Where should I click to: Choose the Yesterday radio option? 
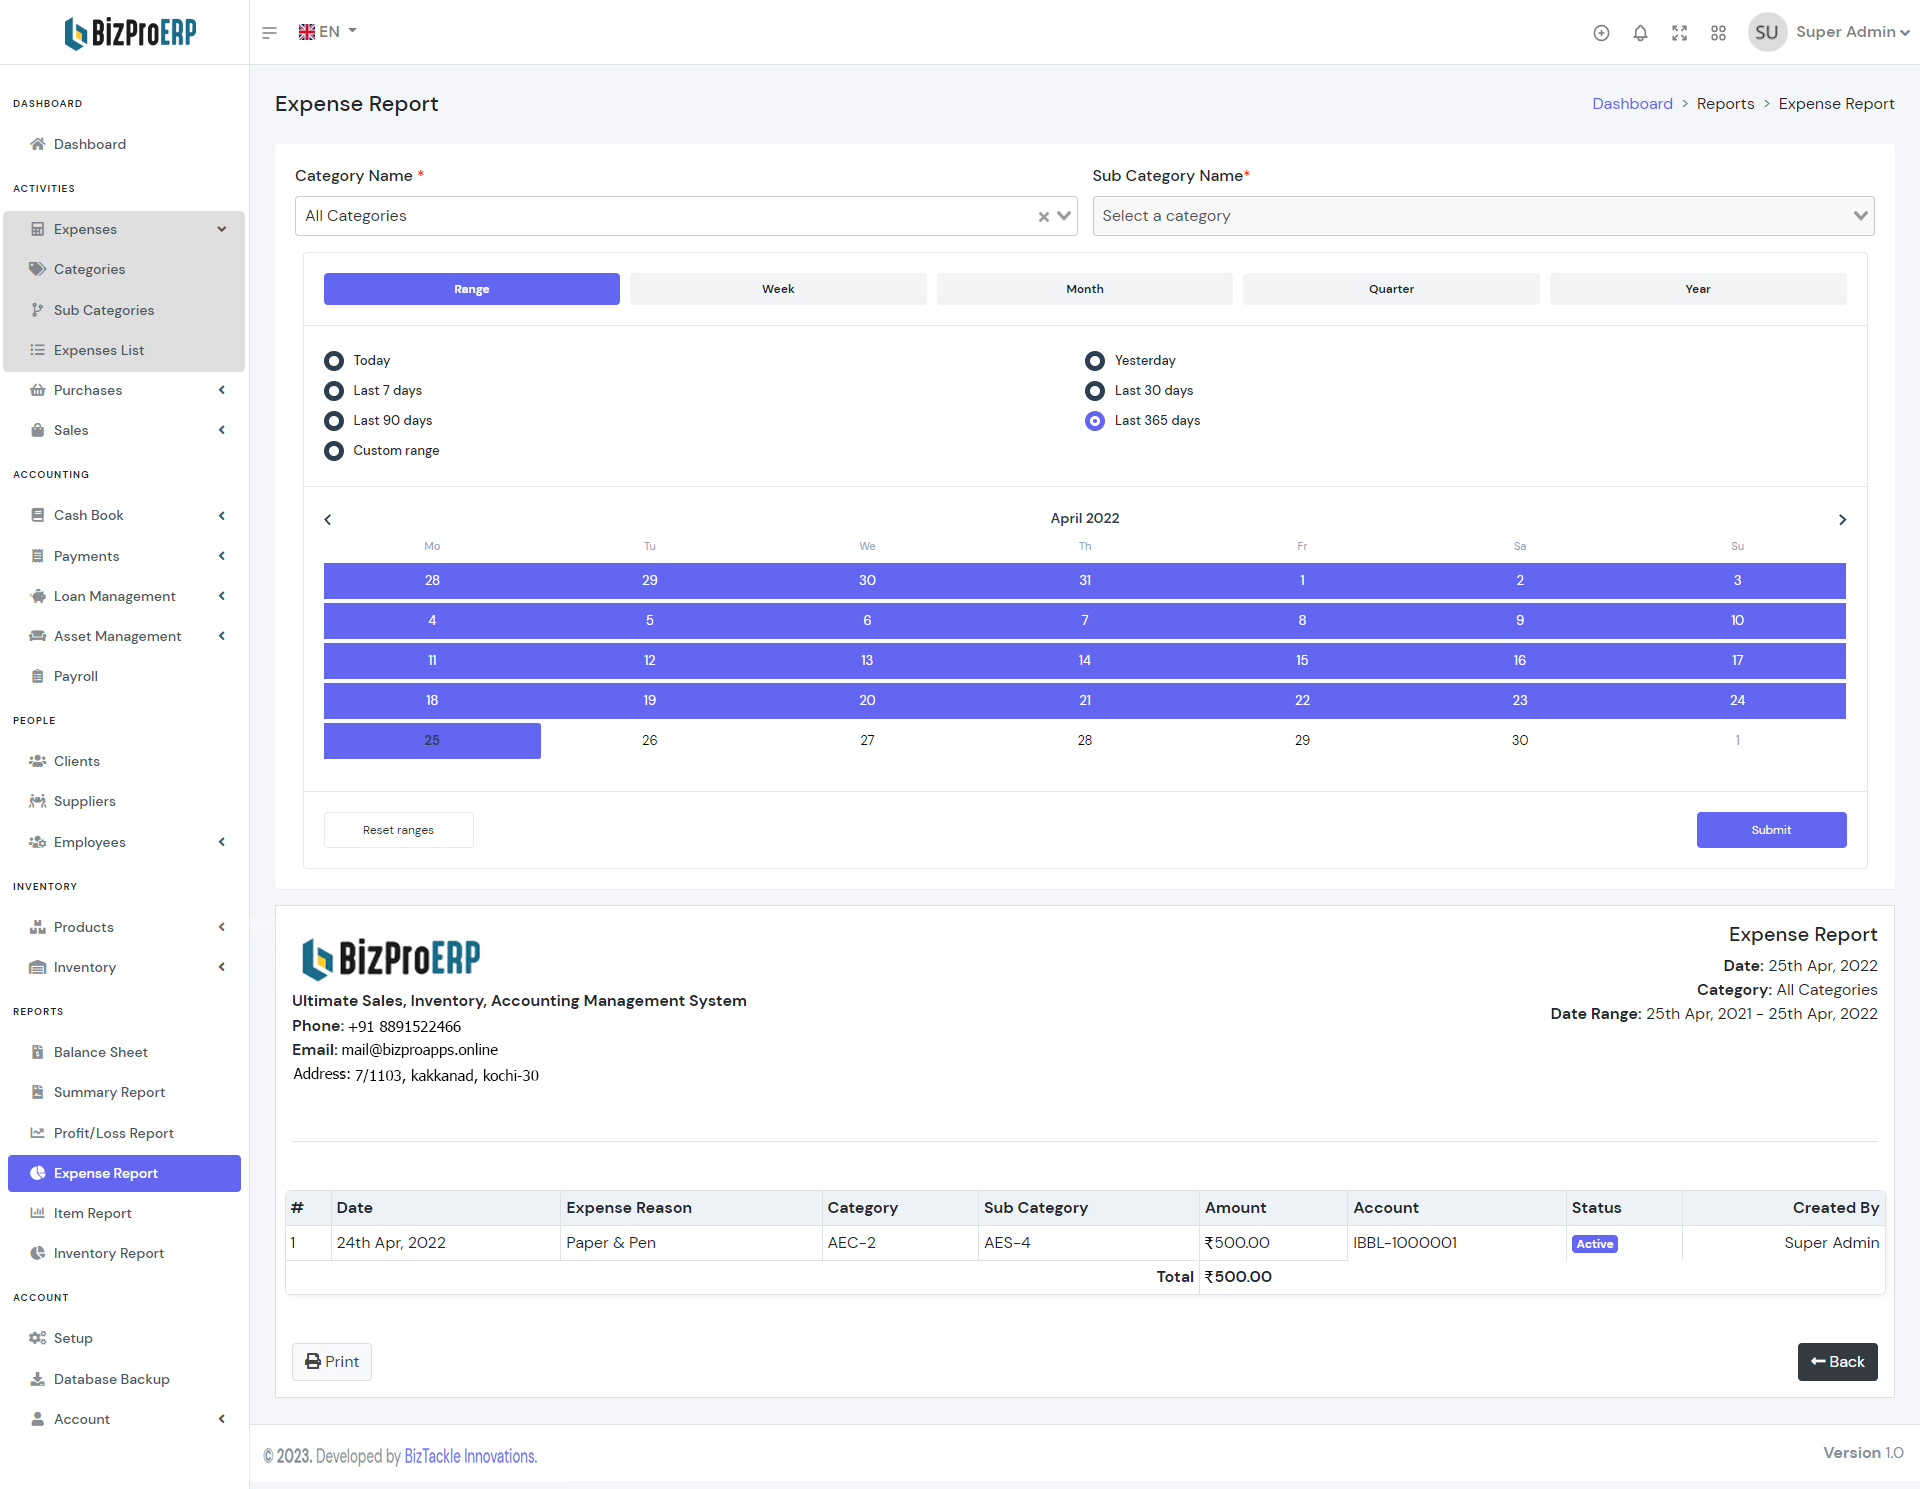[1095, 360]
